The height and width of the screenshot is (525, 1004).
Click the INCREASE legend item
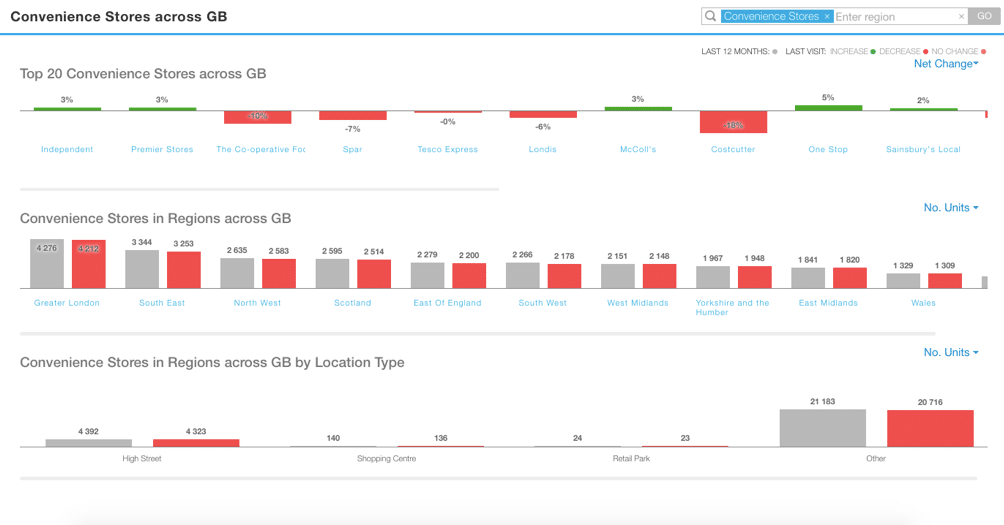click(x=852, y=51)
